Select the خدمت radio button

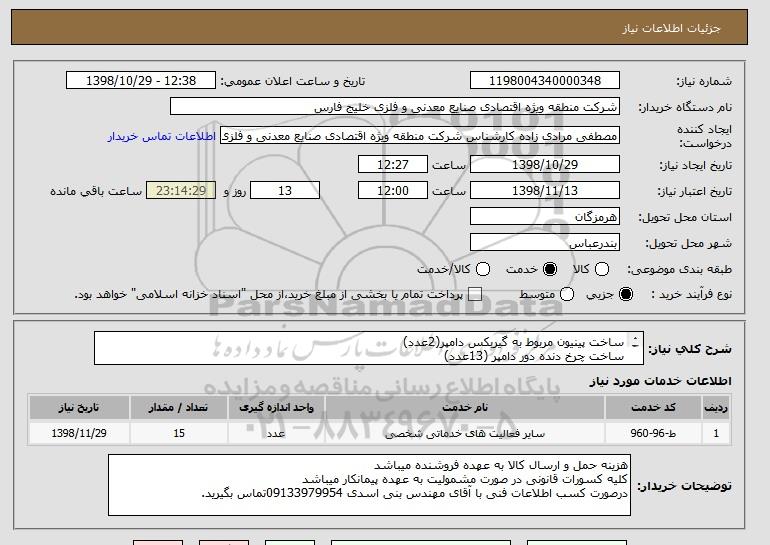click(550, 269)
